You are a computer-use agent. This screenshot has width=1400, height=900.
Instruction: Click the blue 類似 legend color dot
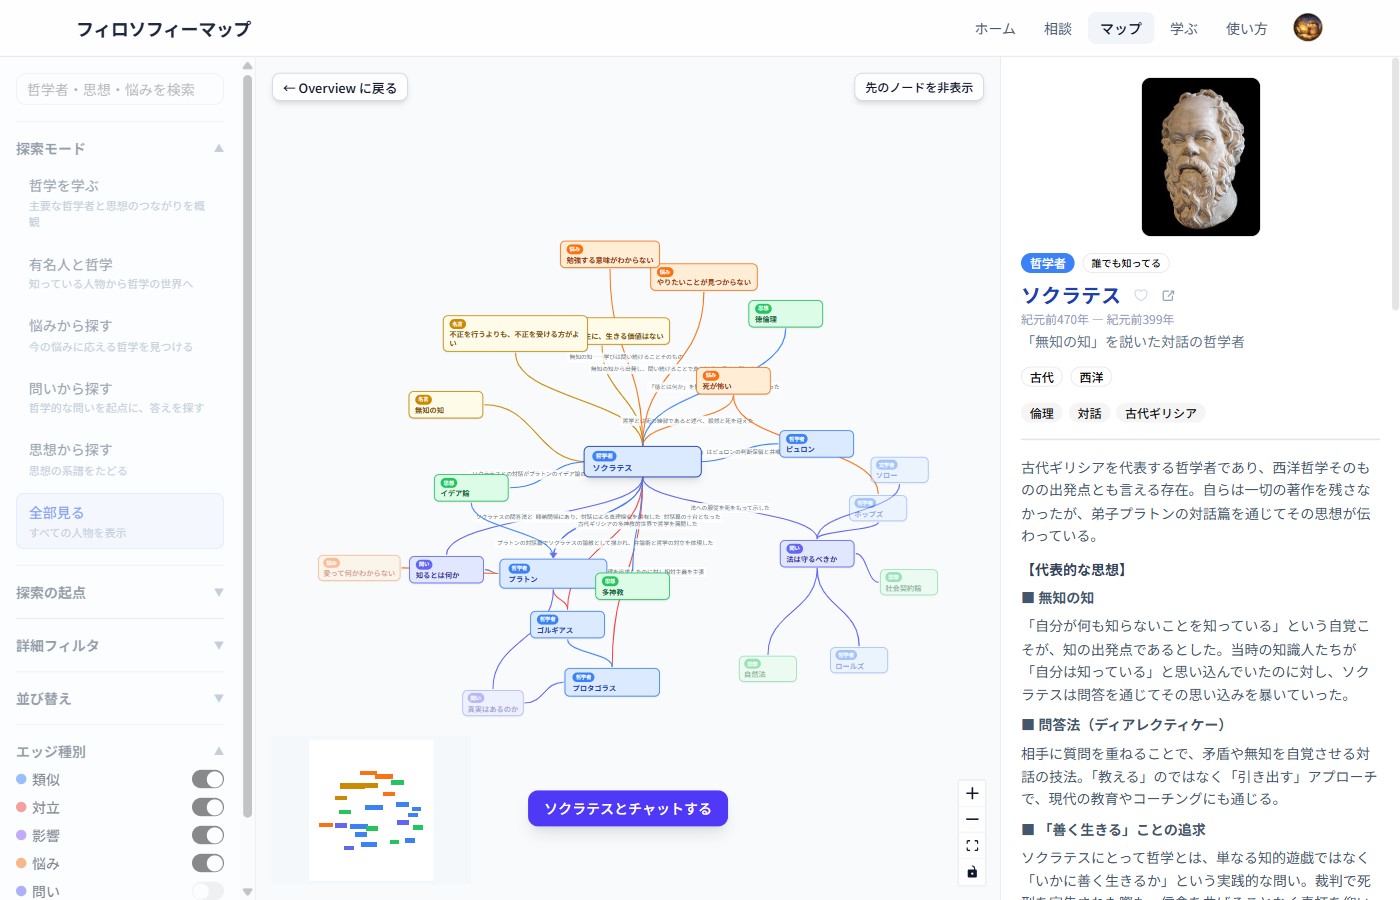[22, 778]
